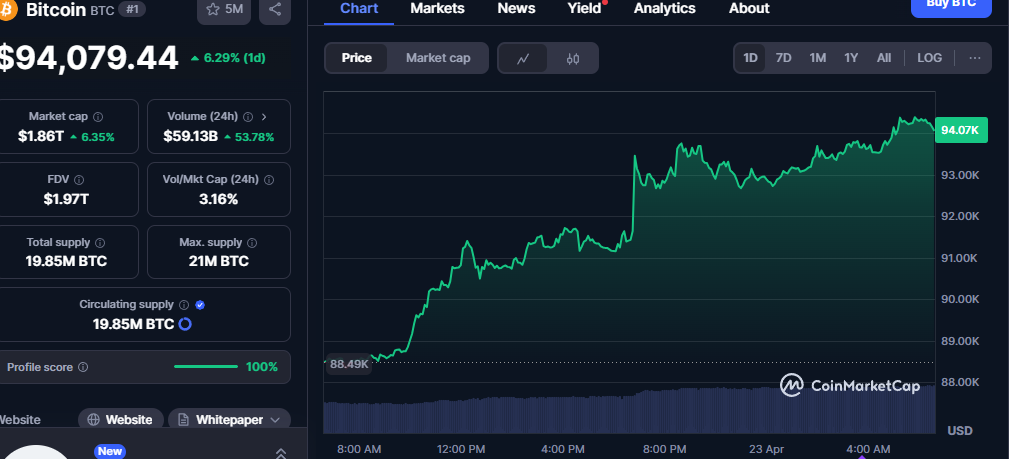Open chart more options ellipsis
1009x459 pixels.
pos(974,58)
